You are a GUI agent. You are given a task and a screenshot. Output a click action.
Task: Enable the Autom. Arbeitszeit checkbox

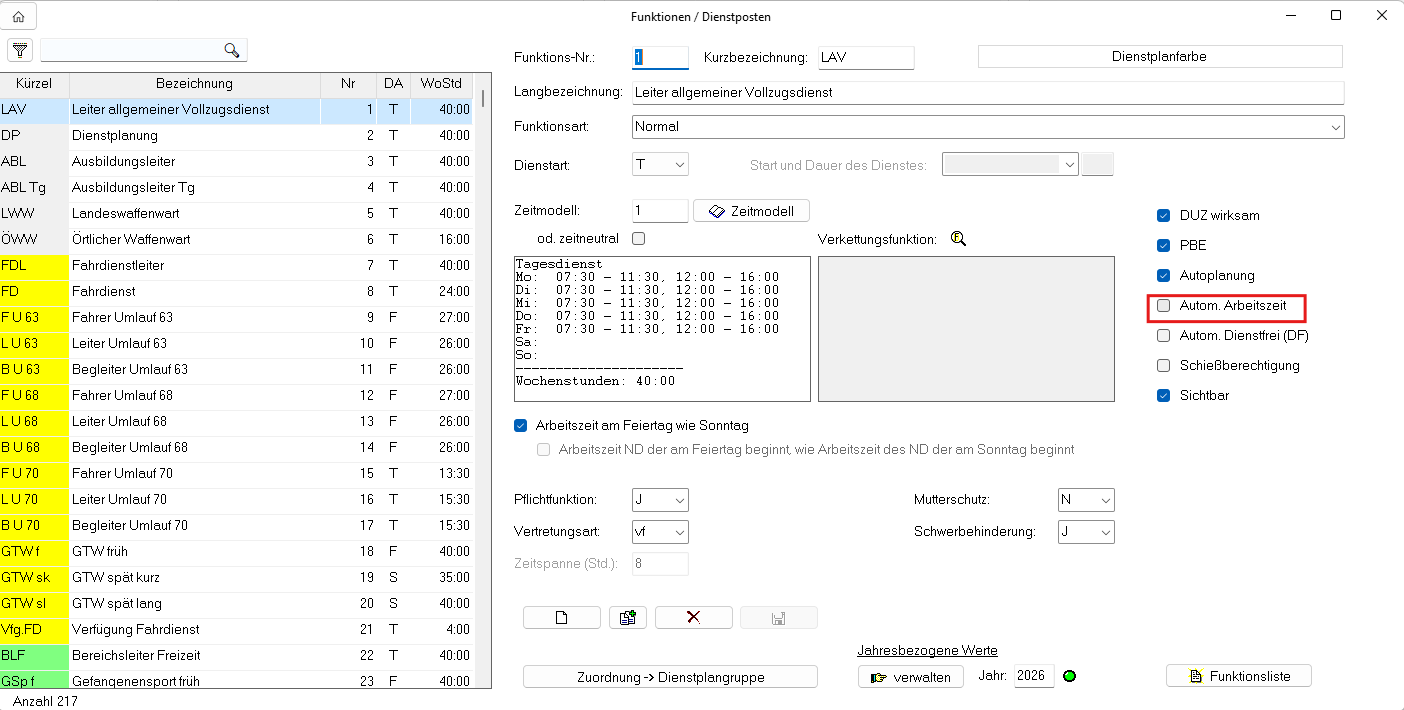tap(1163, 306)
